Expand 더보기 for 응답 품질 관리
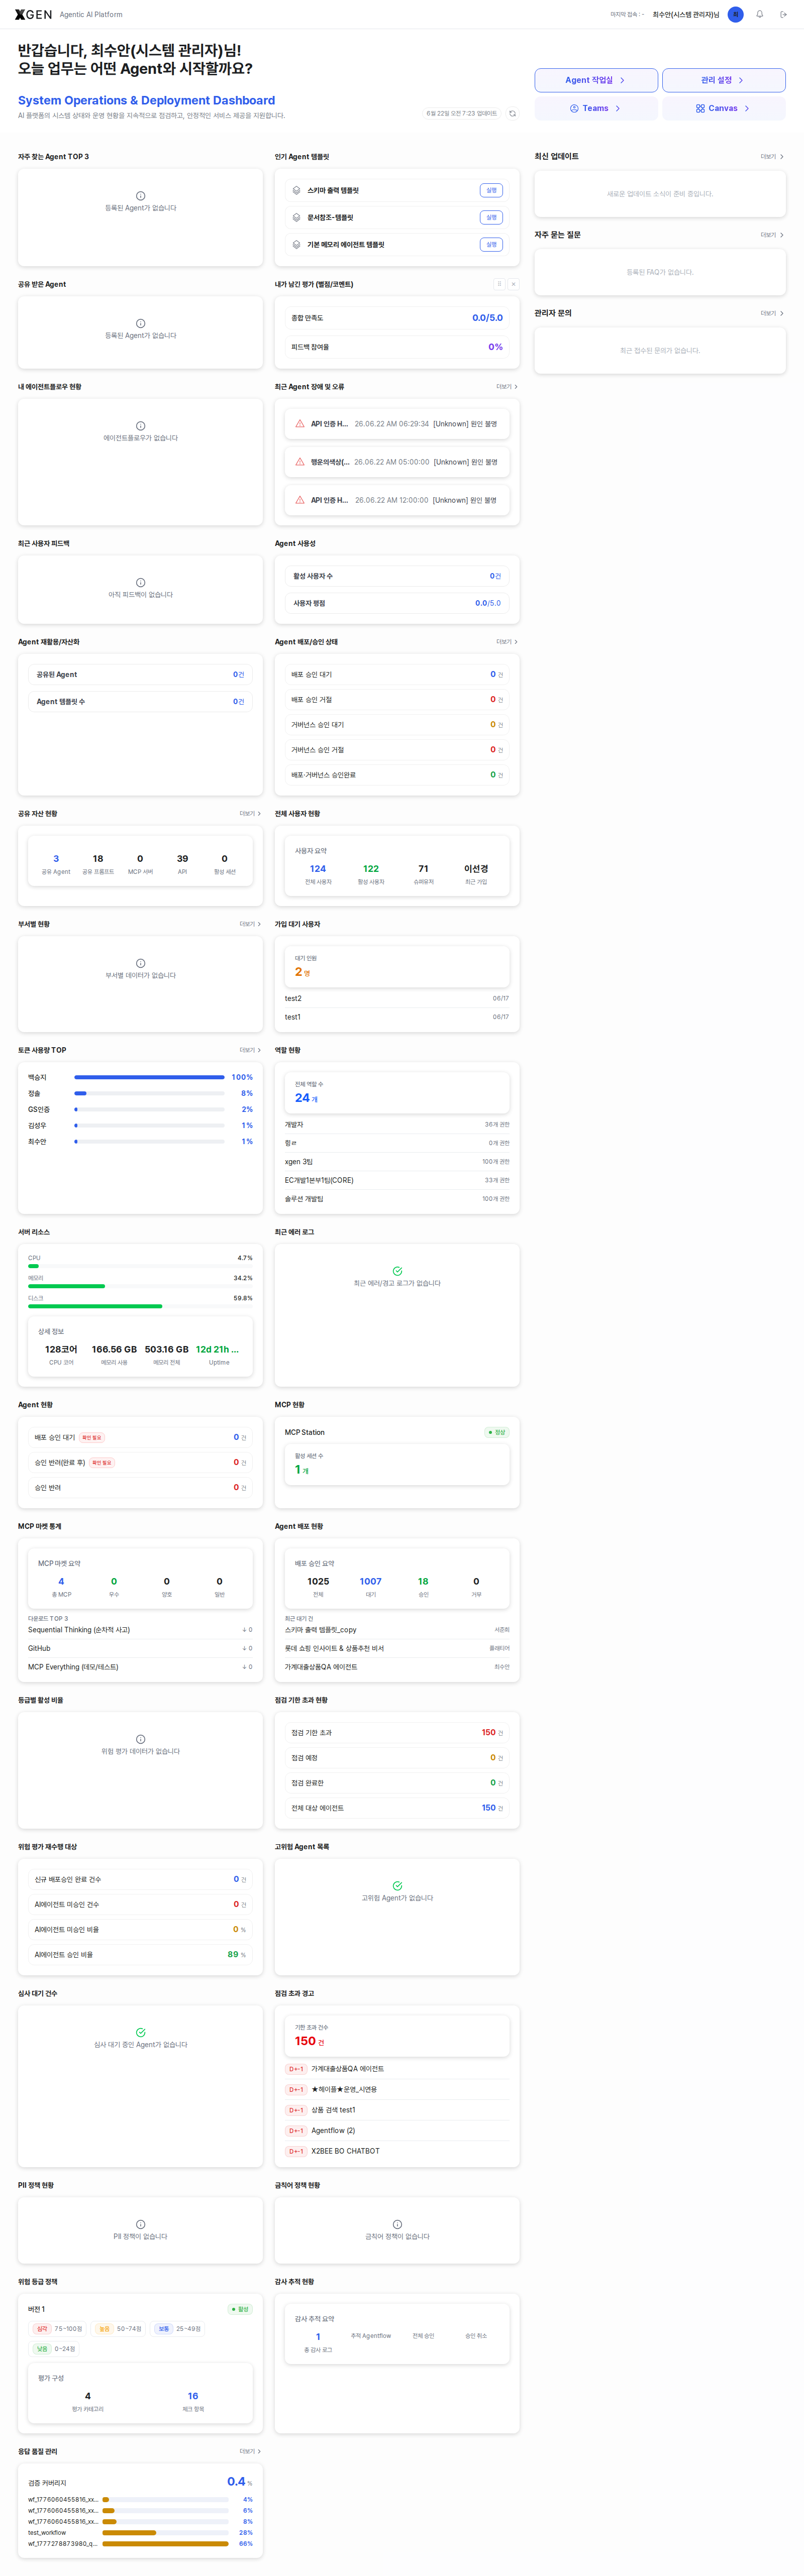The height and width of the screenshot is (2576, 804). (x=250, y=2451)
